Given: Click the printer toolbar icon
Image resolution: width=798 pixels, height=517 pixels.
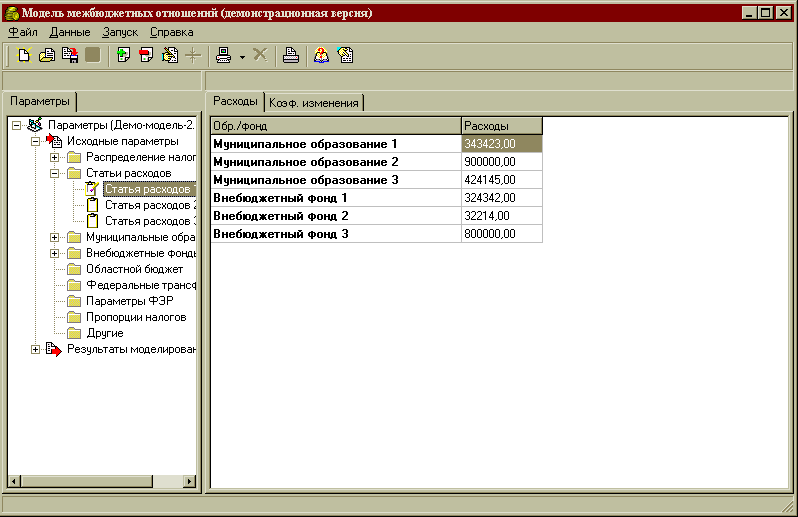Looking at the screenshot, I should [x=290, y=56].
